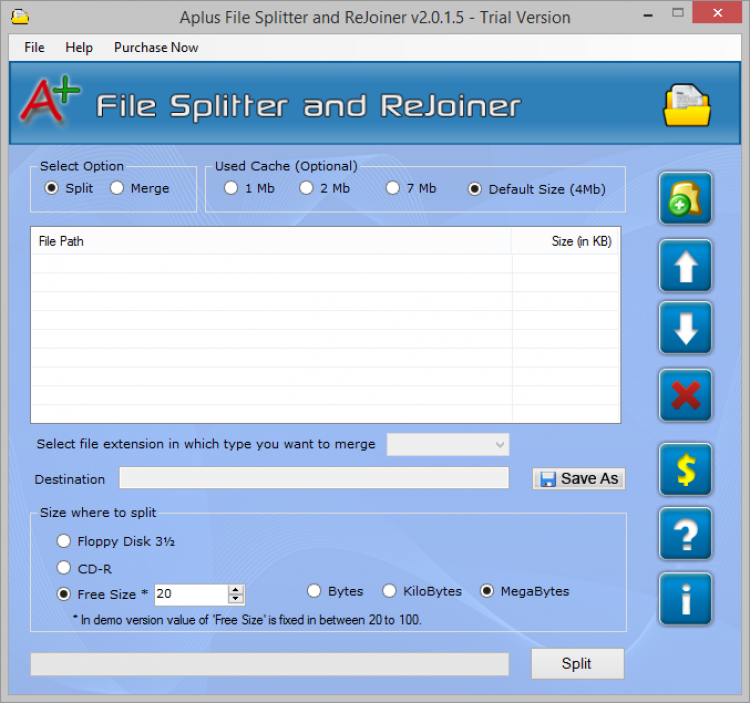Open help with the question mark icon

pyautogui.click(x=685, y=534)
